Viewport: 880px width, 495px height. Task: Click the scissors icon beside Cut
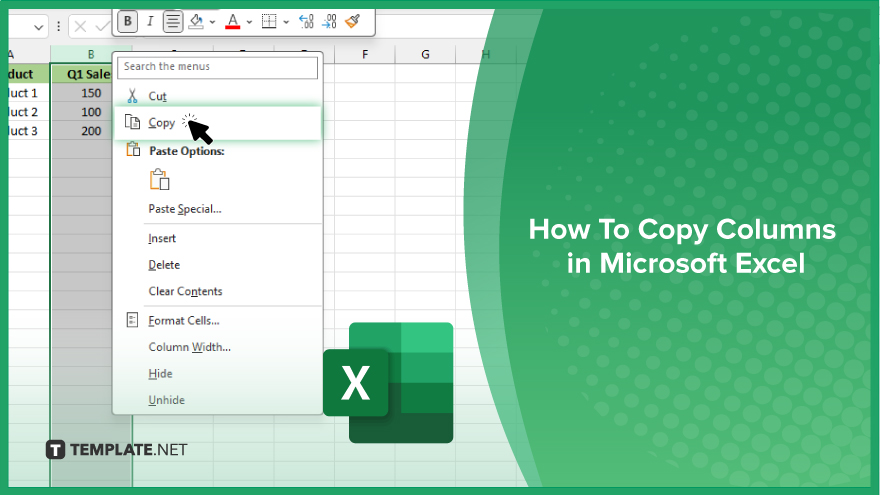point(132,96)
